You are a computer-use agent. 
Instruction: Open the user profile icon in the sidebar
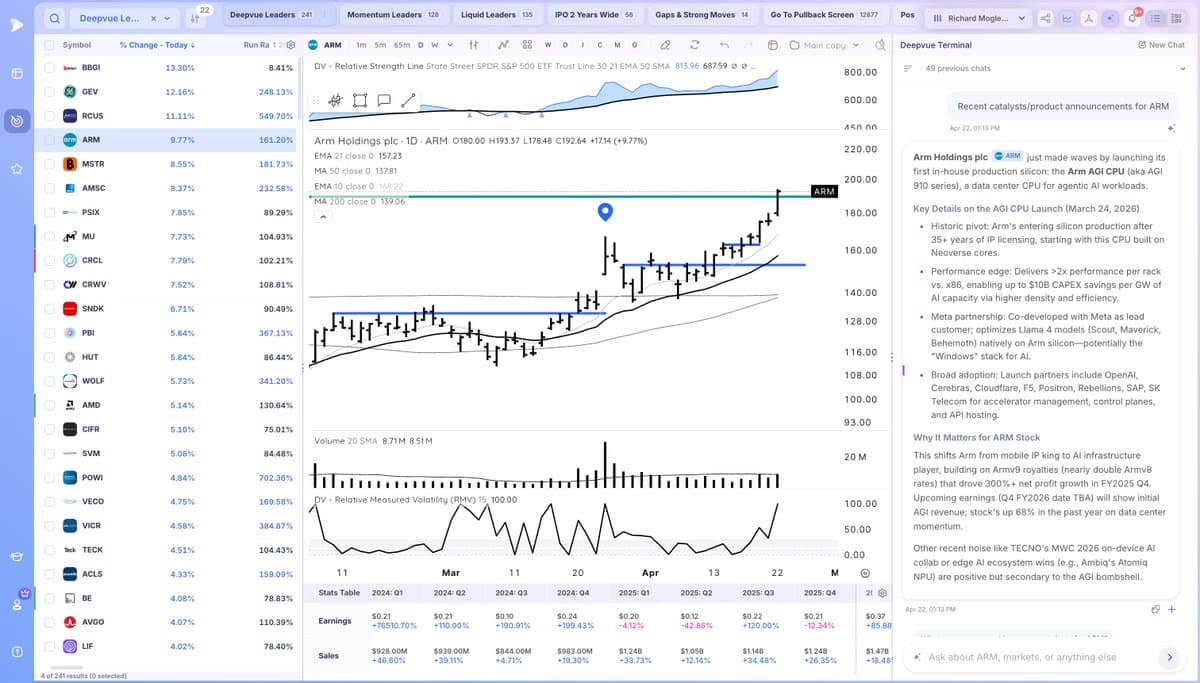17,603
